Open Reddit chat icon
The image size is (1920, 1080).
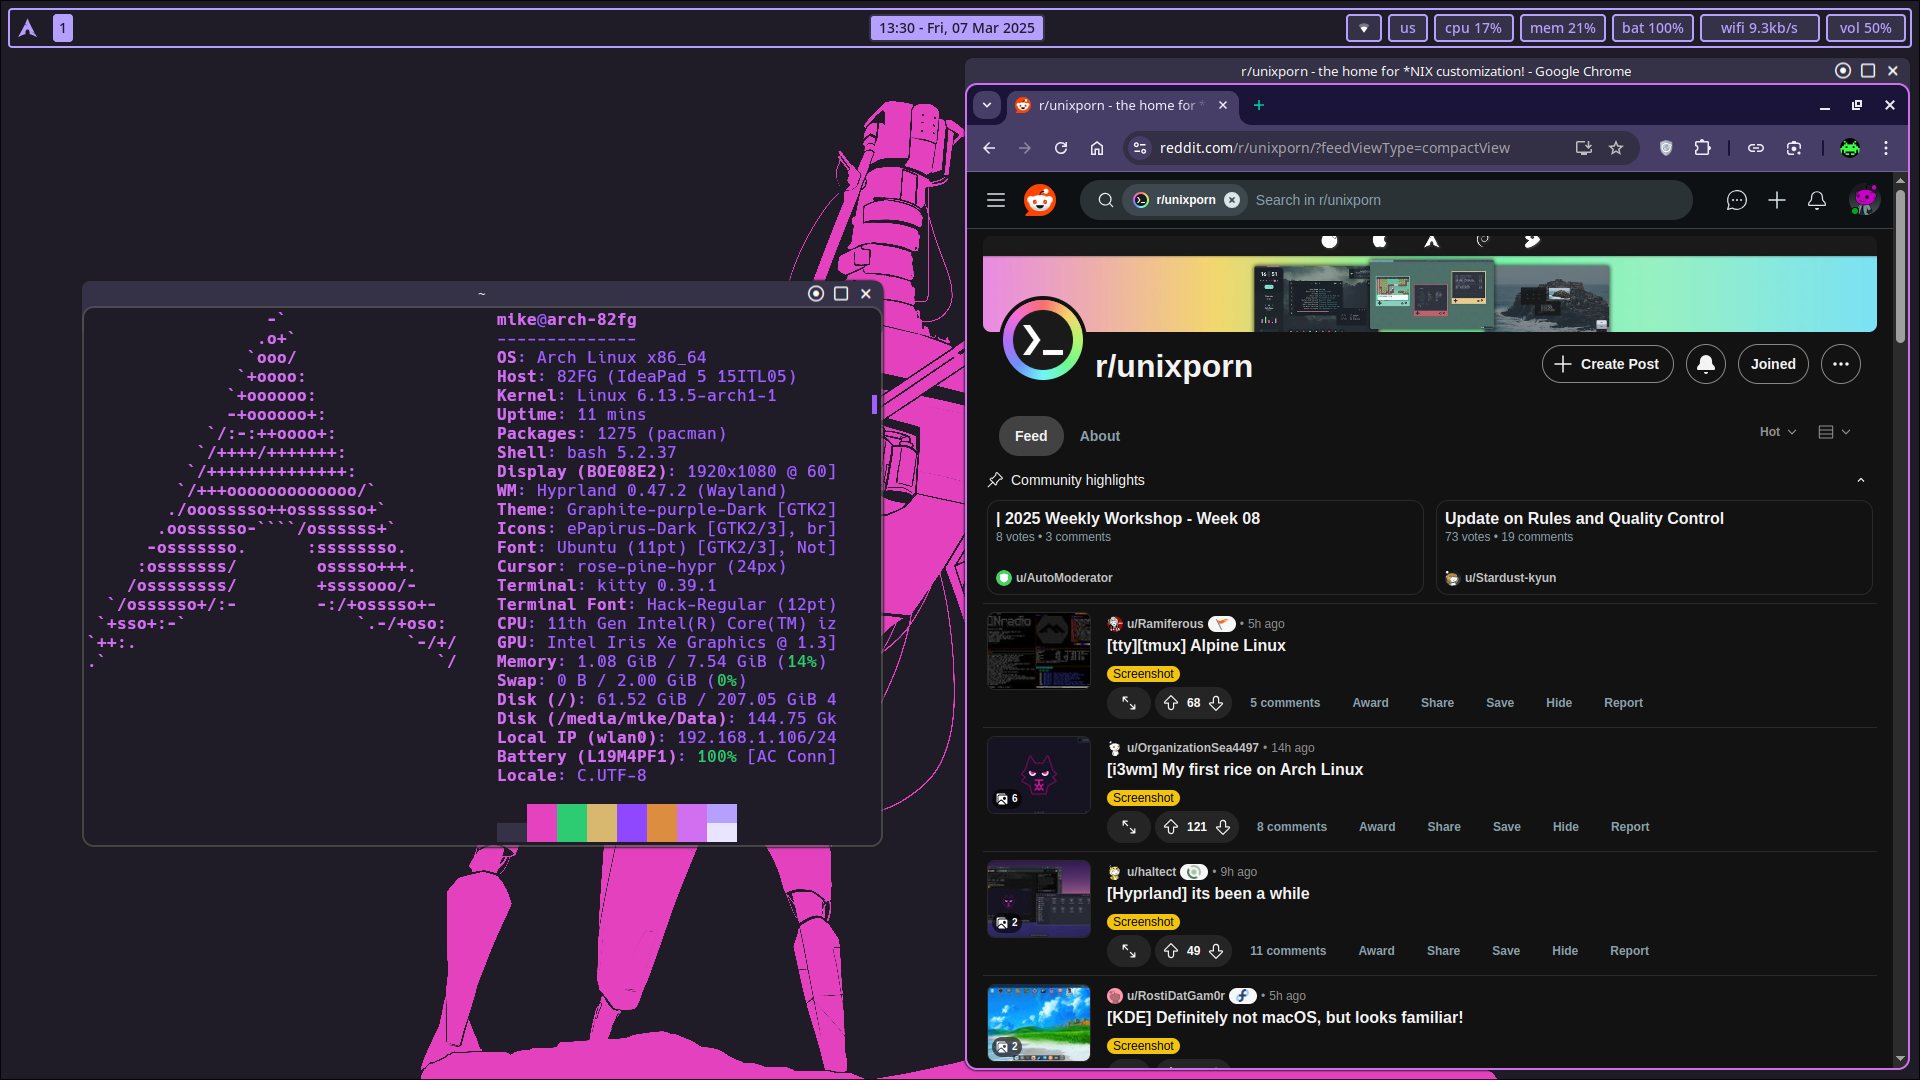(1737, 200)
